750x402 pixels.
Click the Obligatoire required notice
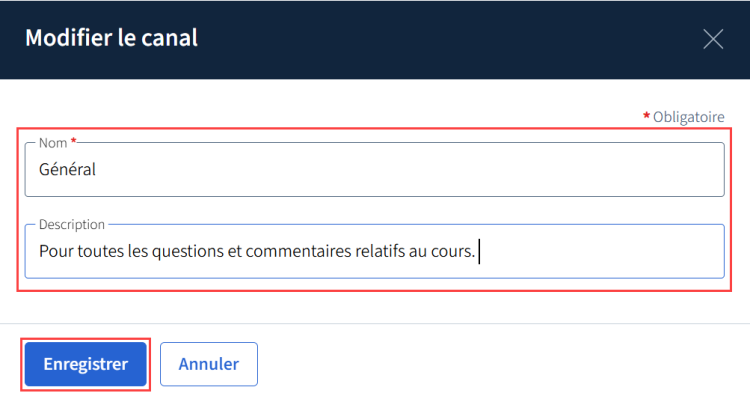click(x=688, y=117)
